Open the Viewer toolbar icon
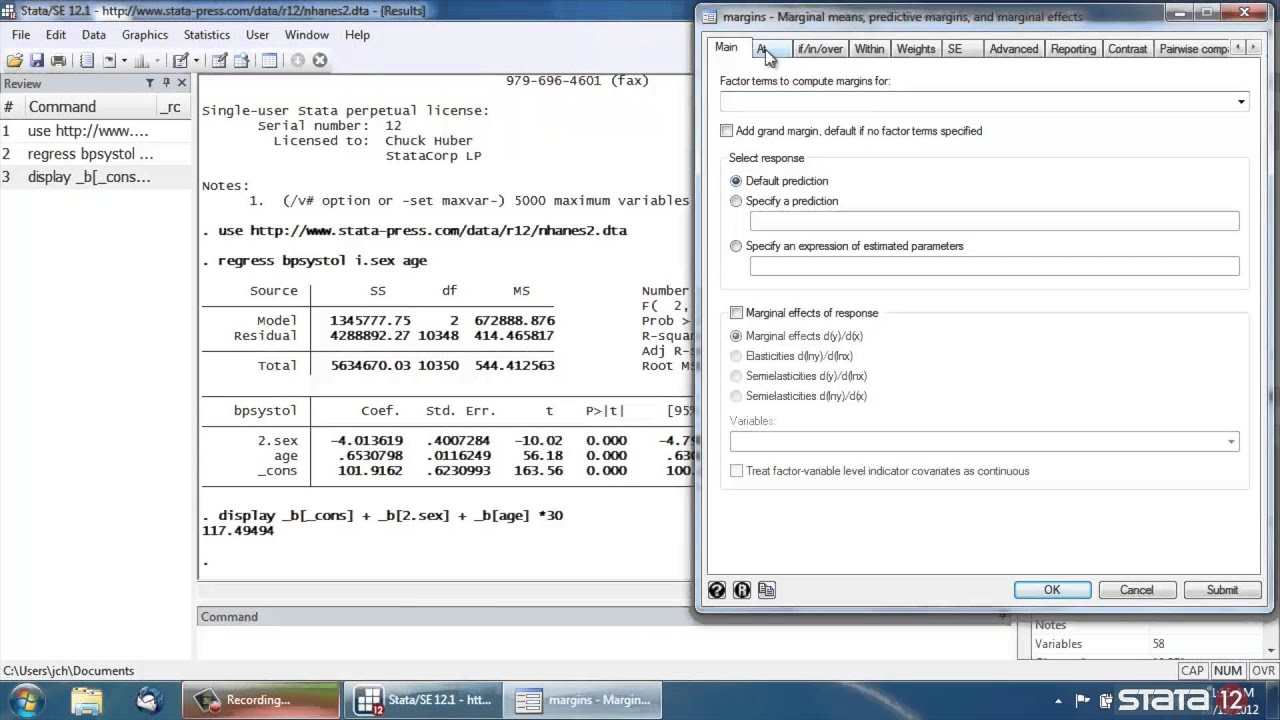 click(x=109, y=60)
